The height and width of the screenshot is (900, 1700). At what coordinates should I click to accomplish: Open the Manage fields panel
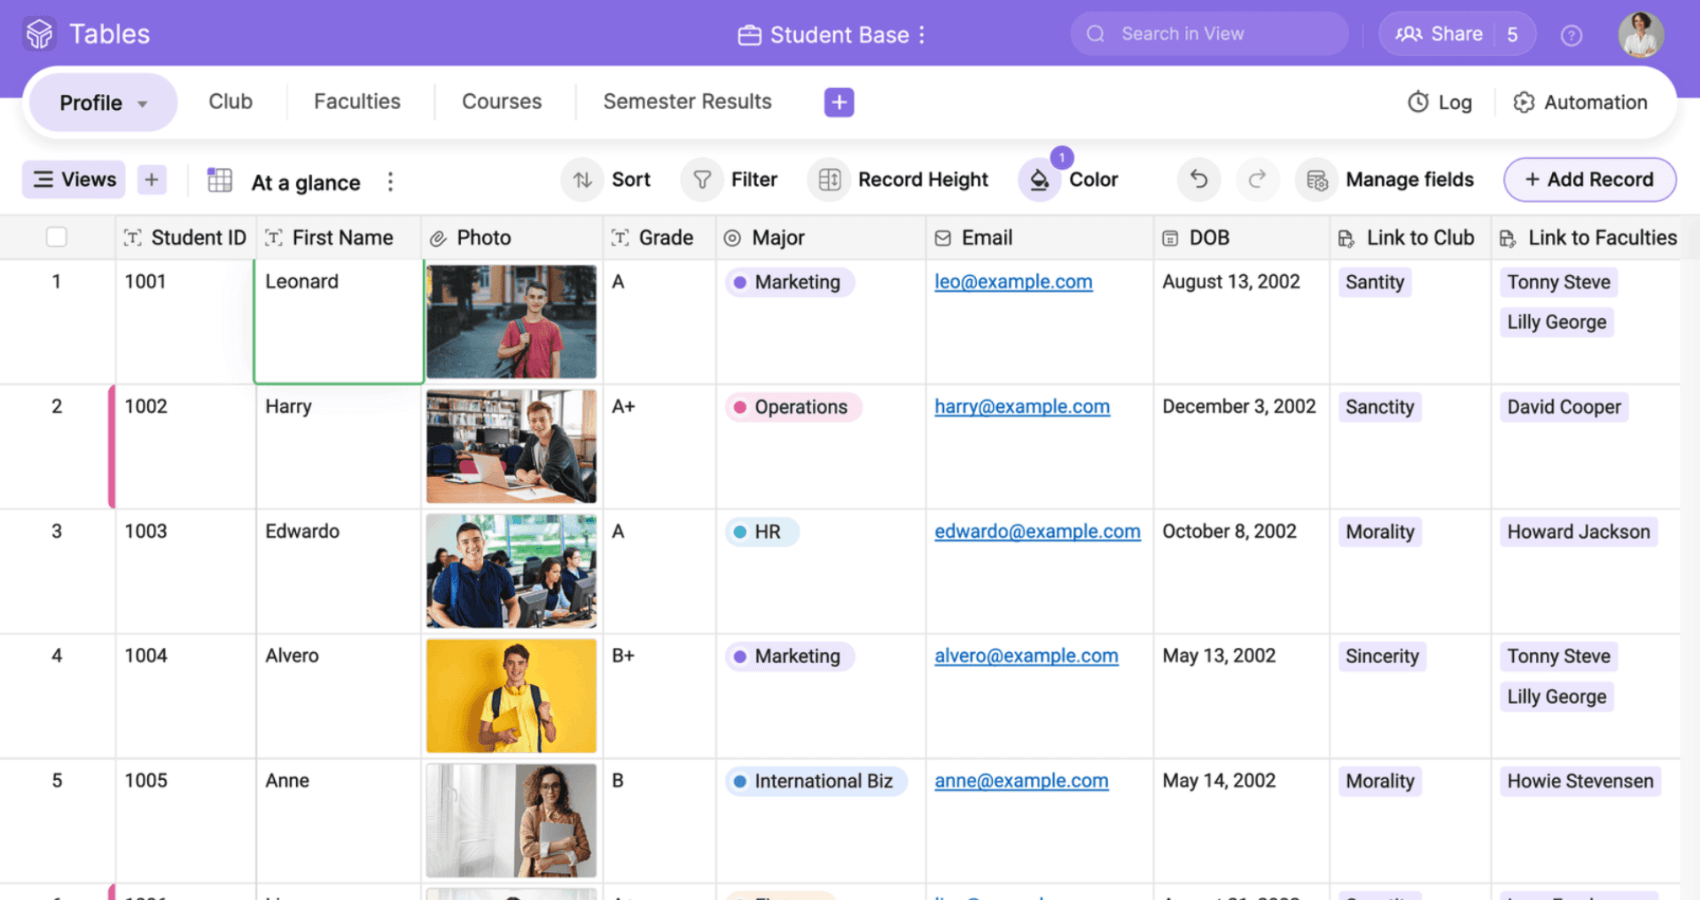(x=1385, y=180)
